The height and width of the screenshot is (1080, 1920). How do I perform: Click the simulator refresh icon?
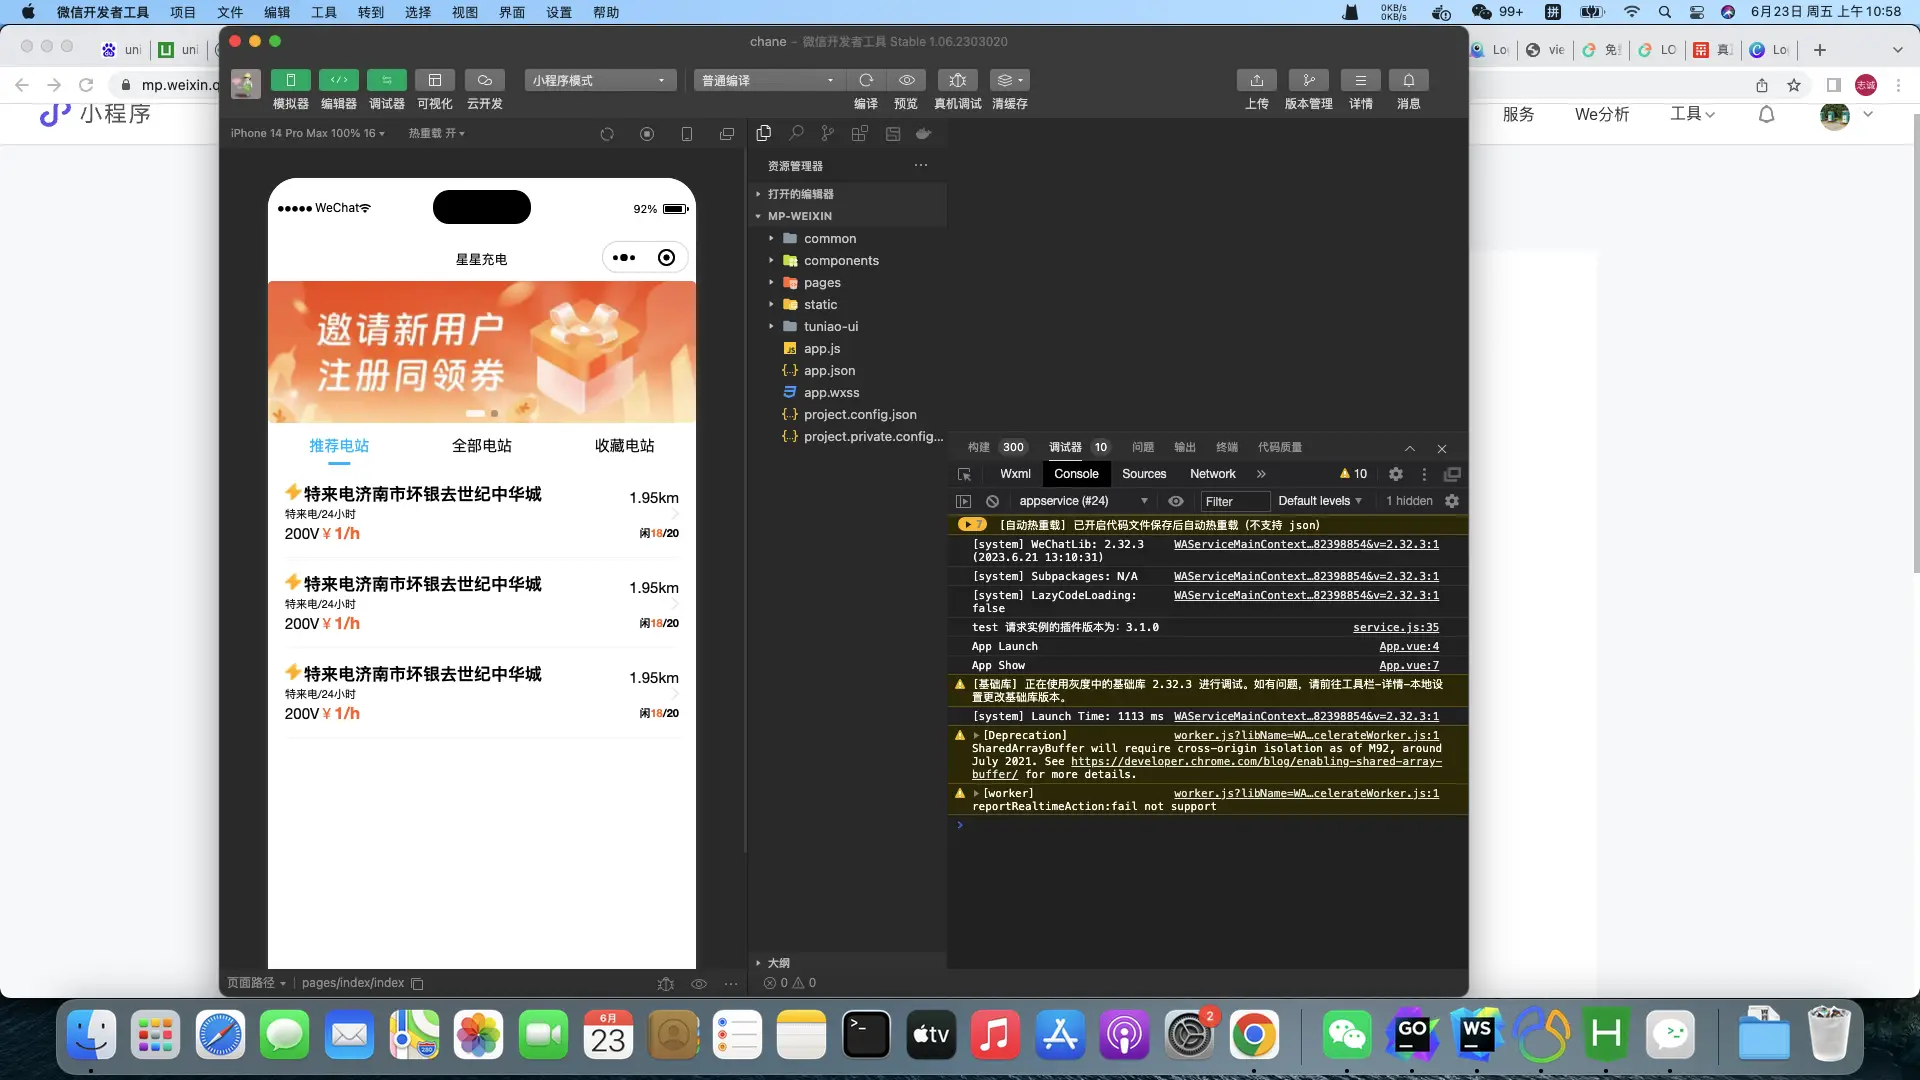coord(607,134)
